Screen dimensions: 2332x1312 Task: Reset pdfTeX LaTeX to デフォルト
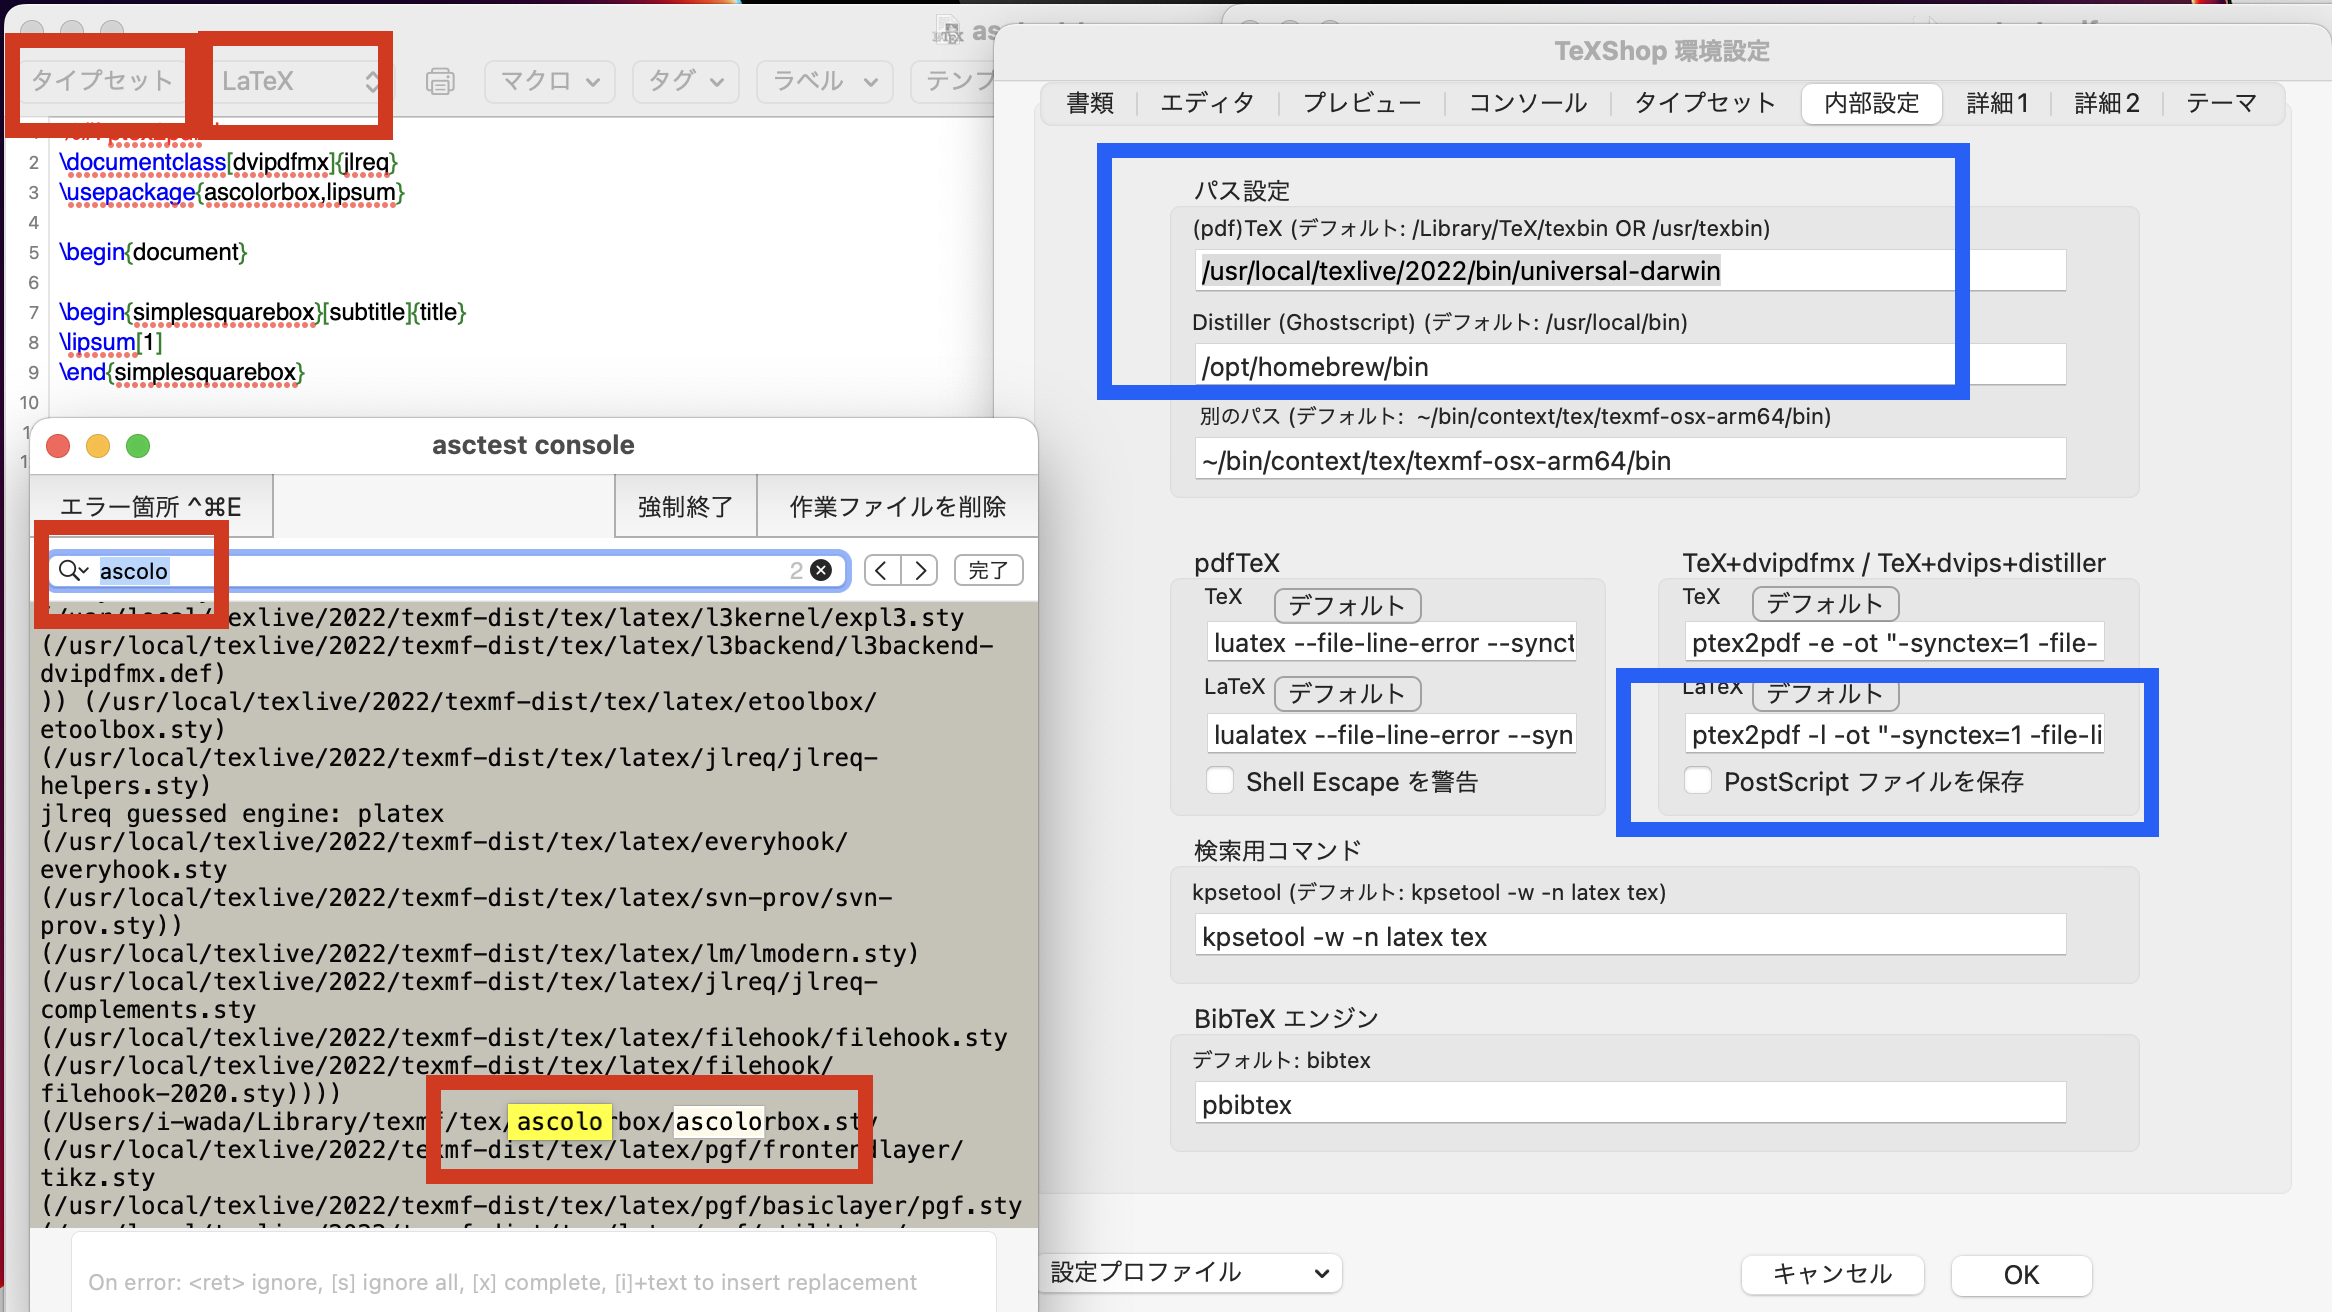click(1347, 693)
